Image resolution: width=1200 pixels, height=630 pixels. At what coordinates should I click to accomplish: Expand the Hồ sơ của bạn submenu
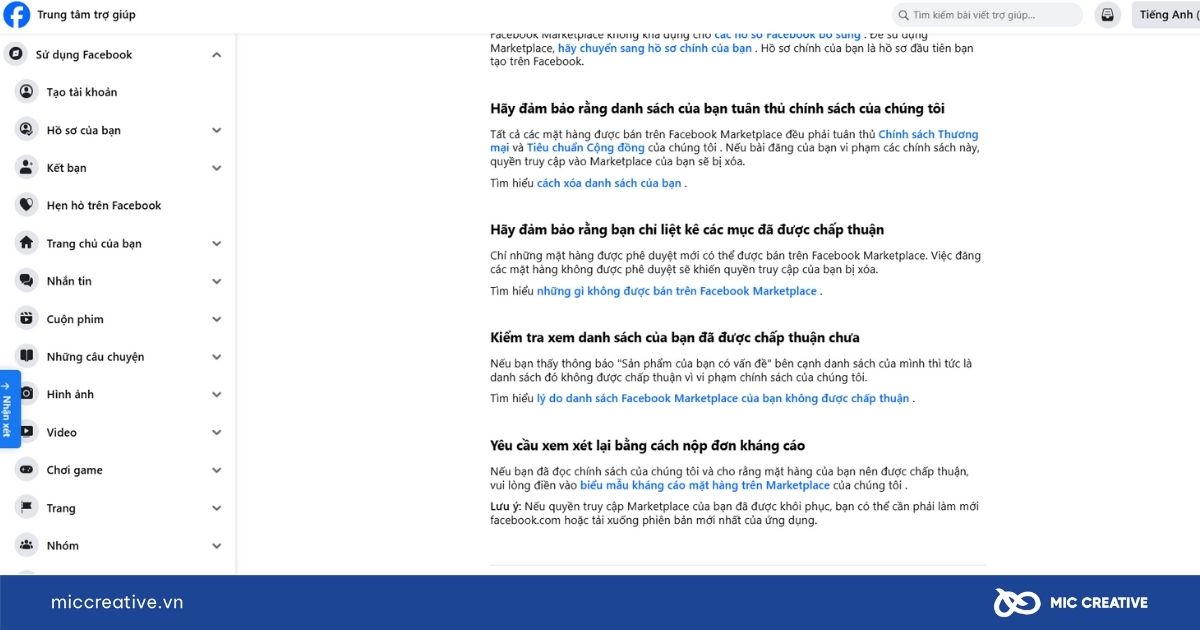click(x=217, y=130)
